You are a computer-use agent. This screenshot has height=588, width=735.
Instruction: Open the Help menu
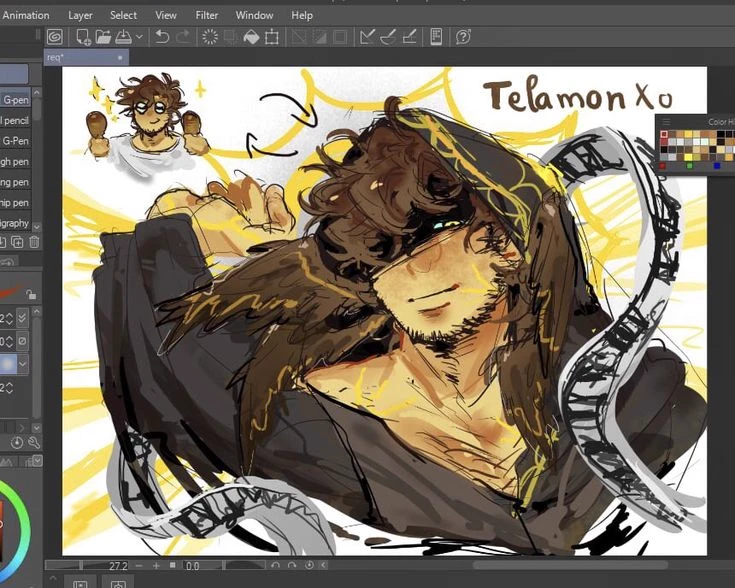(x=302, y=15)
